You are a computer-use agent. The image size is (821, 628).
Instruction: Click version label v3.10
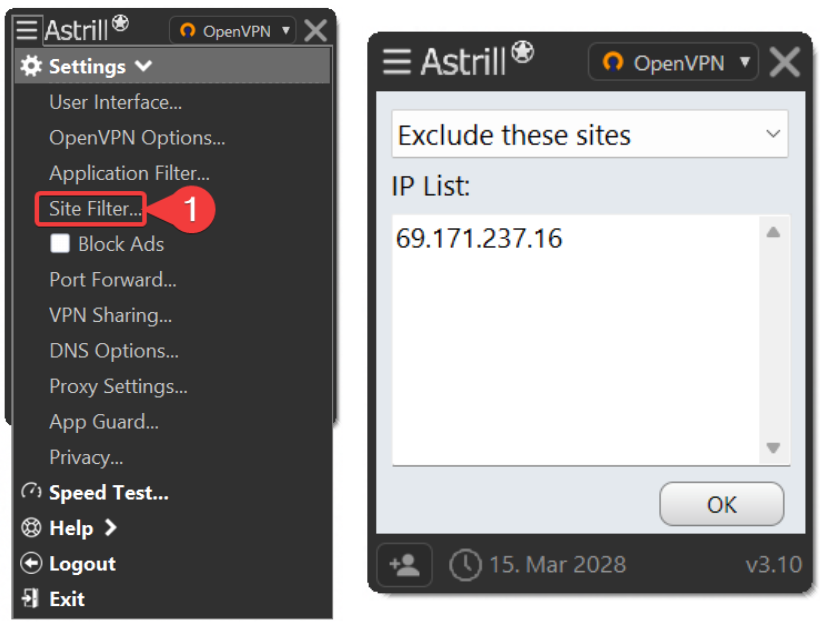pyautogui.click(x=773, y=565)
